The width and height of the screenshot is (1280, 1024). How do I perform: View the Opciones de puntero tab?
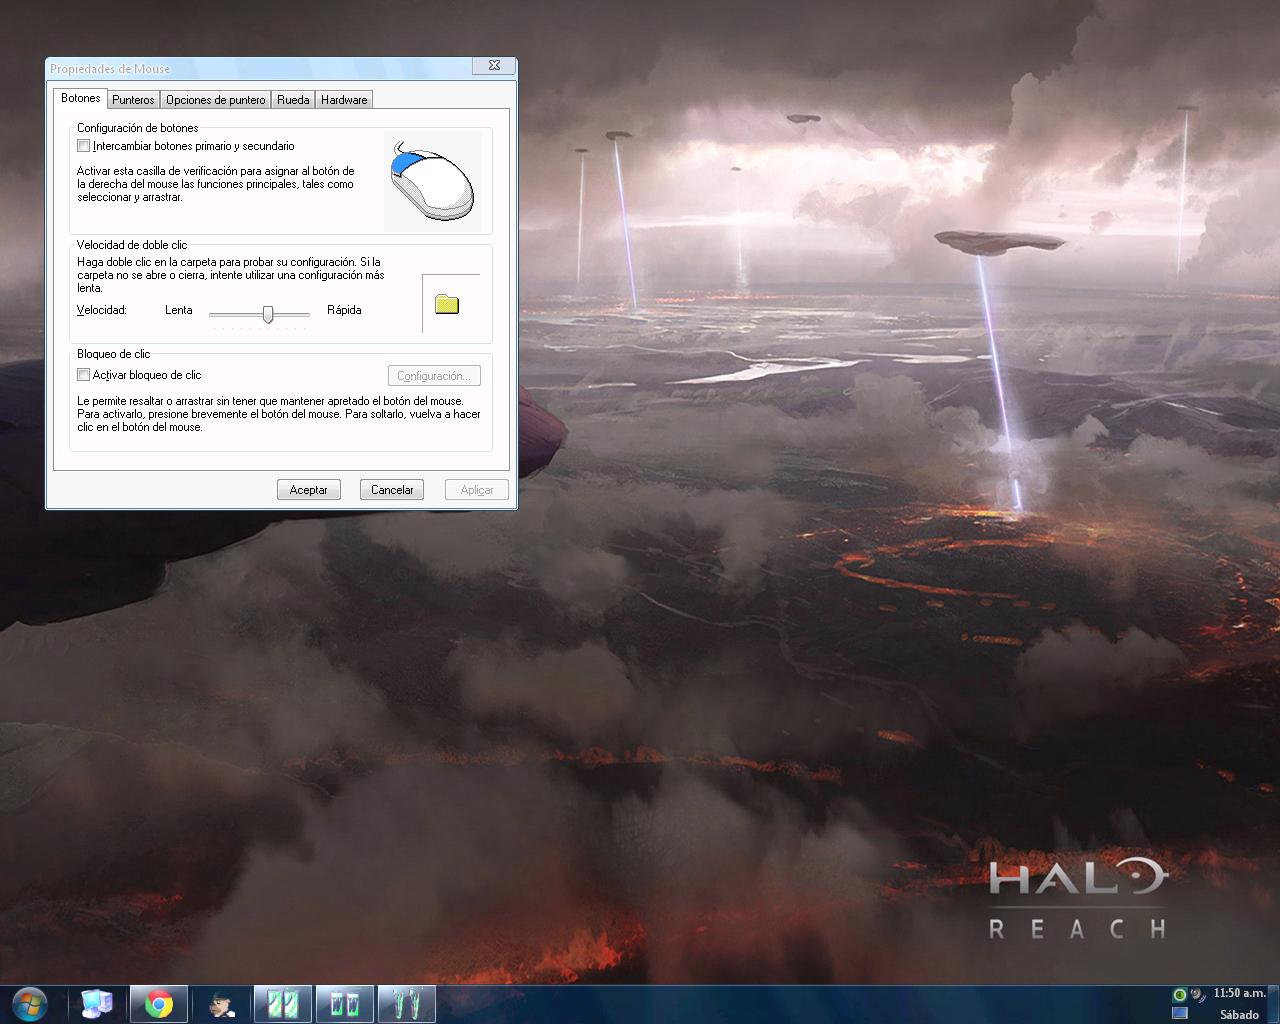[215, 99]
